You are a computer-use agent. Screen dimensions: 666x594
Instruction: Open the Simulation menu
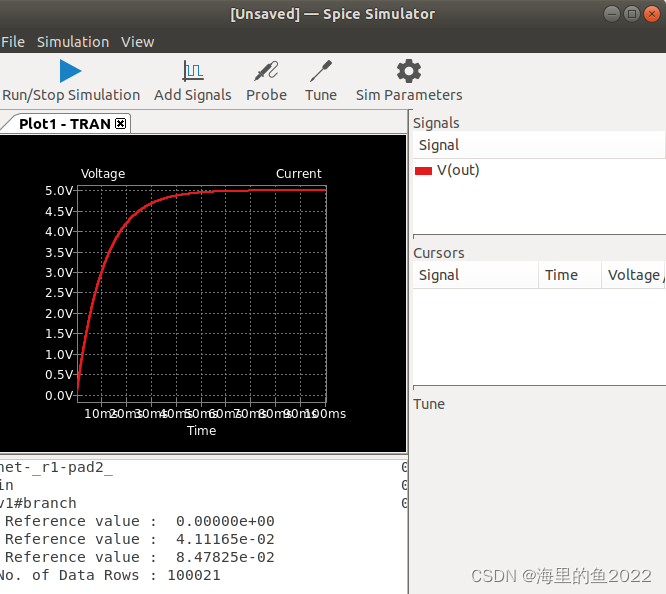tap(73, 42)
